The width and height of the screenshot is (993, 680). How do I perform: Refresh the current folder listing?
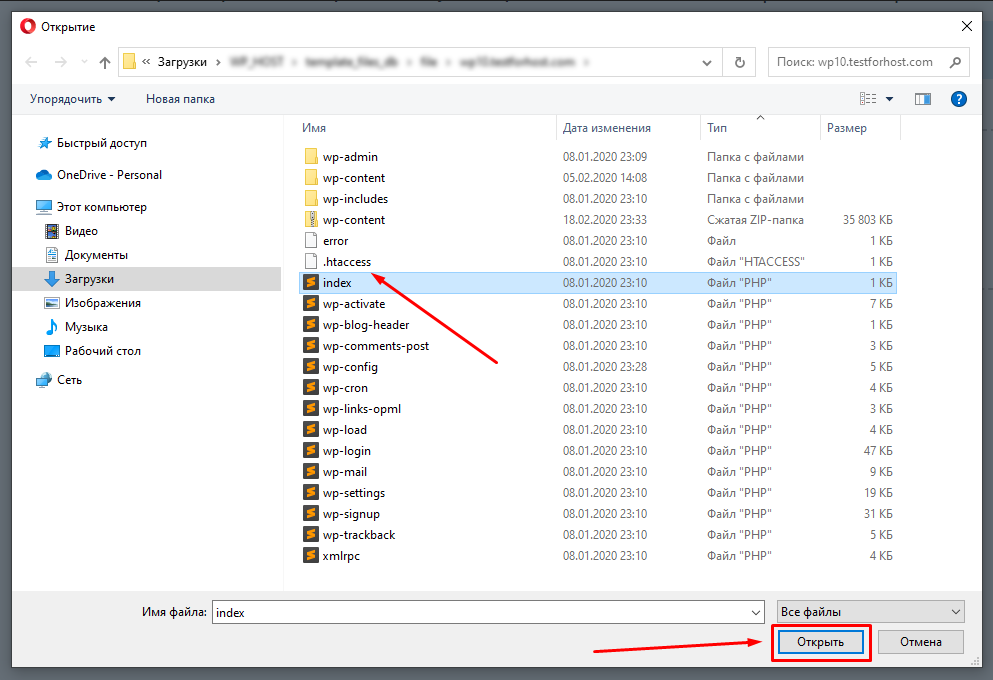click(x=739, y=62)
